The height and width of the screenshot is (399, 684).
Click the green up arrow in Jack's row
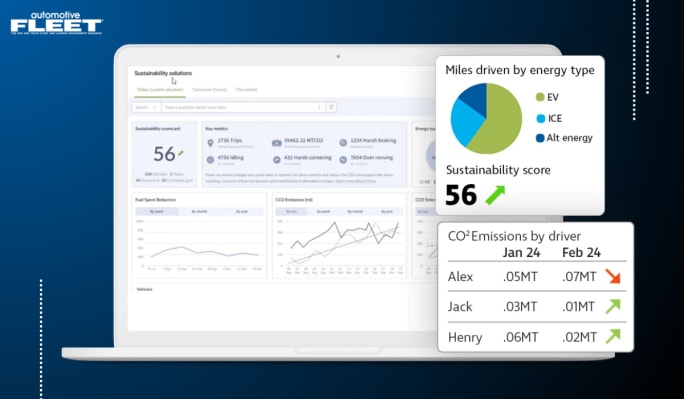613,307
